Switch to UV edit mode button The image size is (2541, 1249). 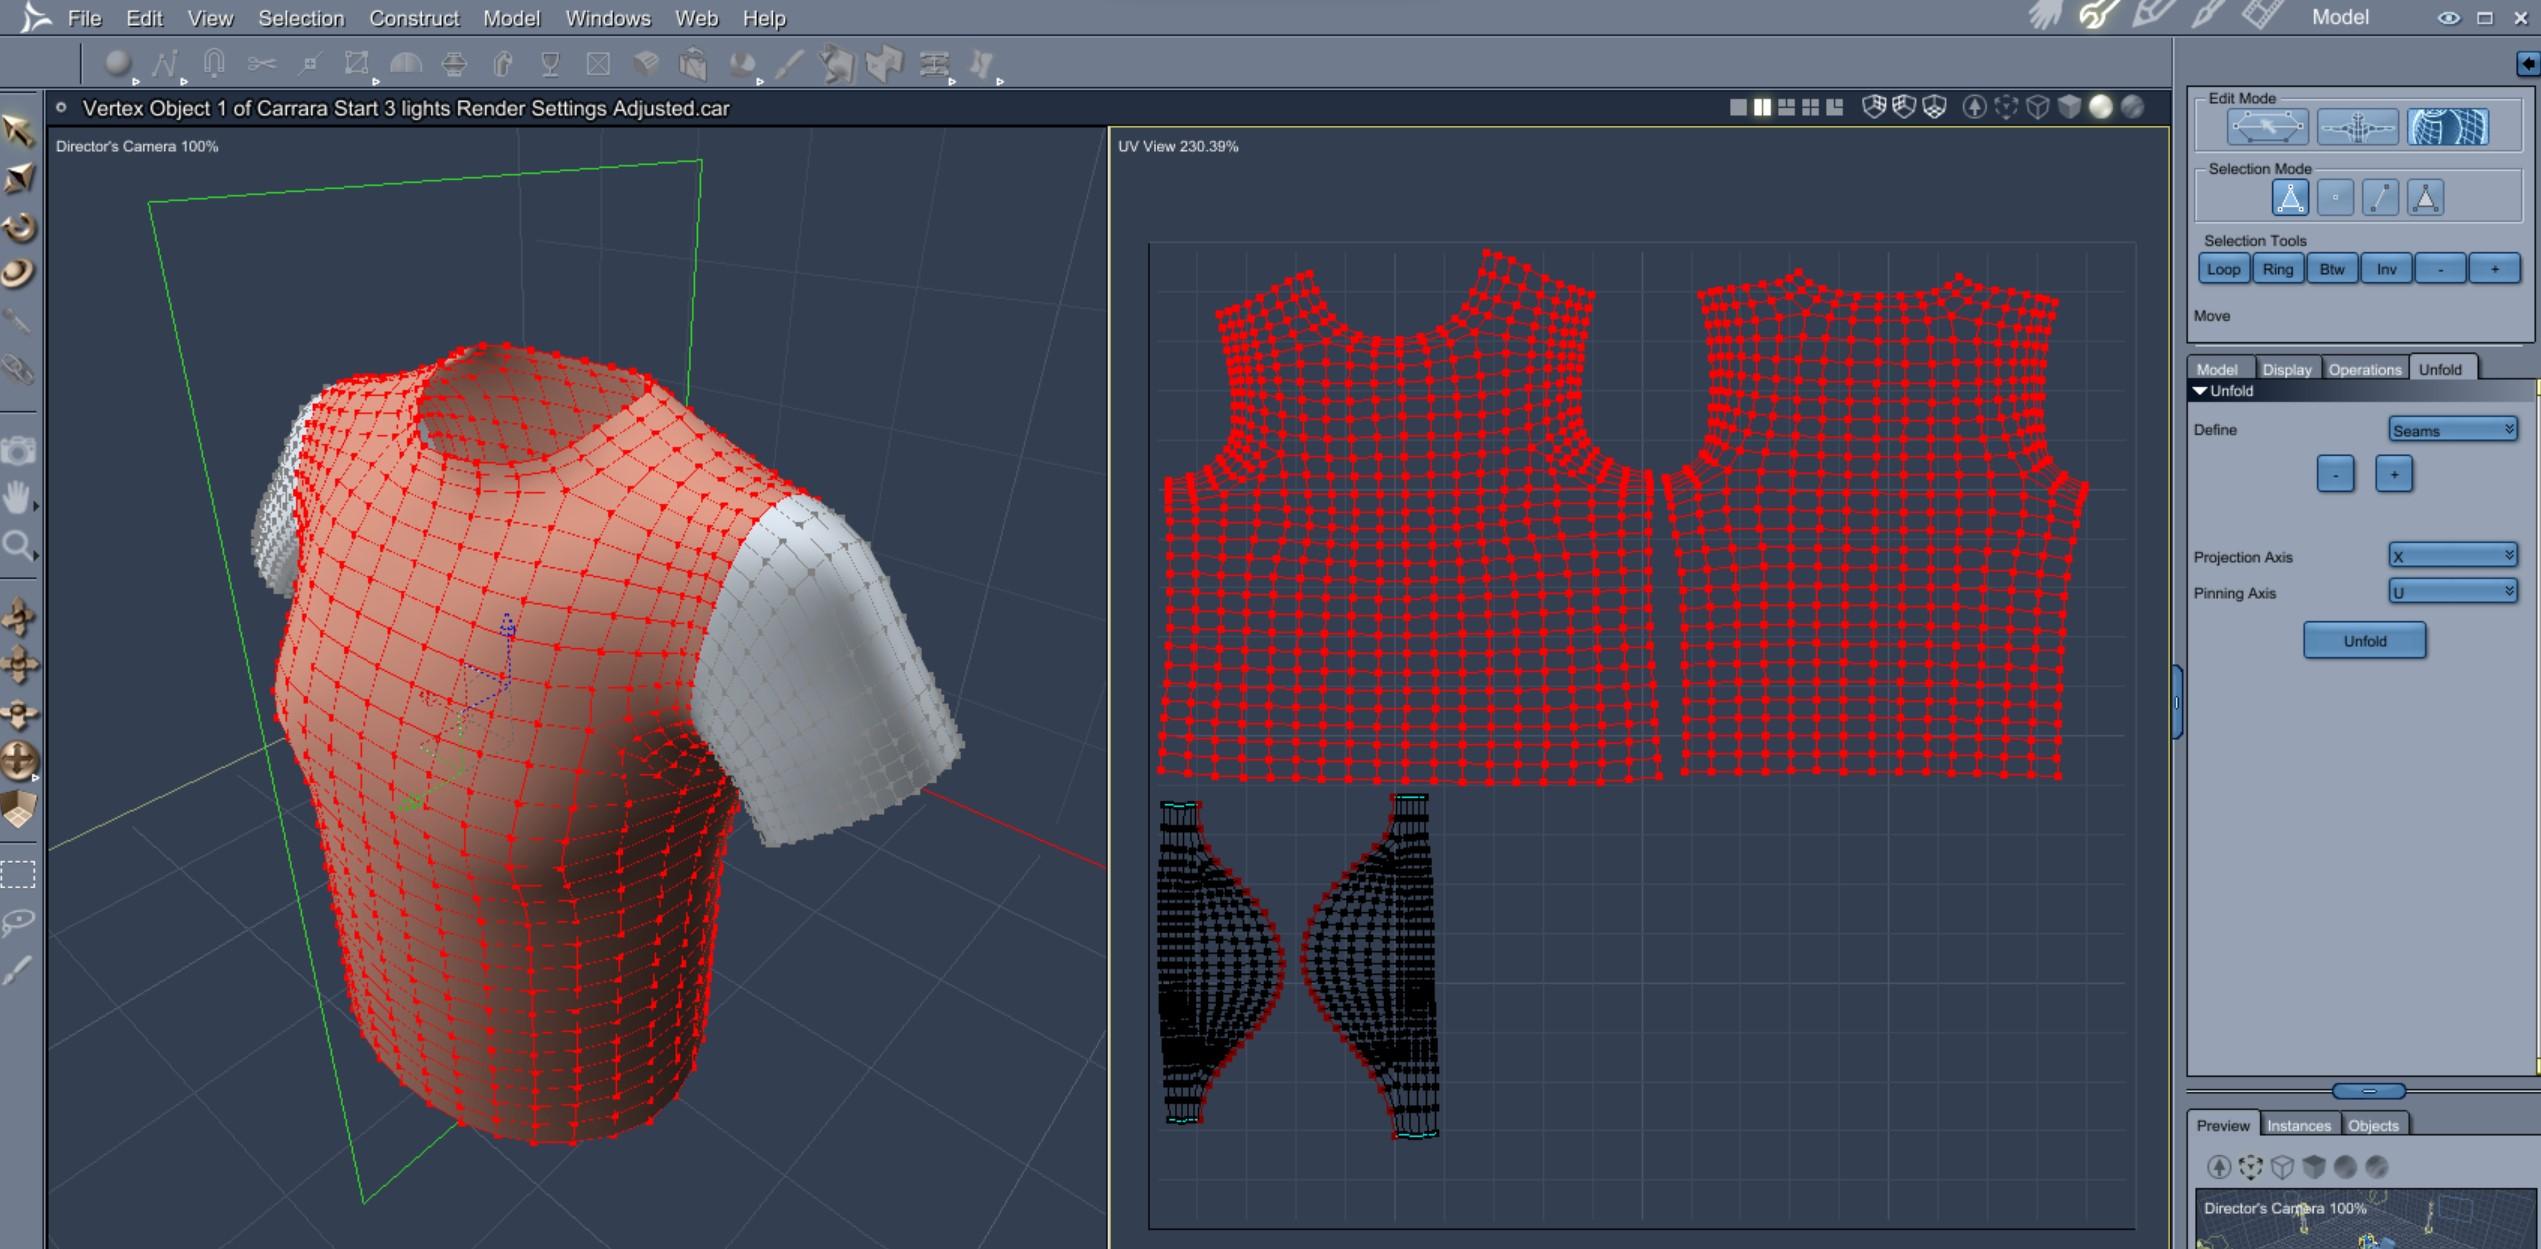coord(2447,128)
